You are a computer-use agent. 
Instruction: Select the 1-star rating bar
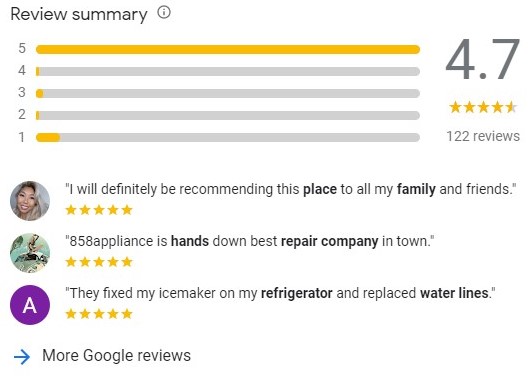(x=228, y=137)
